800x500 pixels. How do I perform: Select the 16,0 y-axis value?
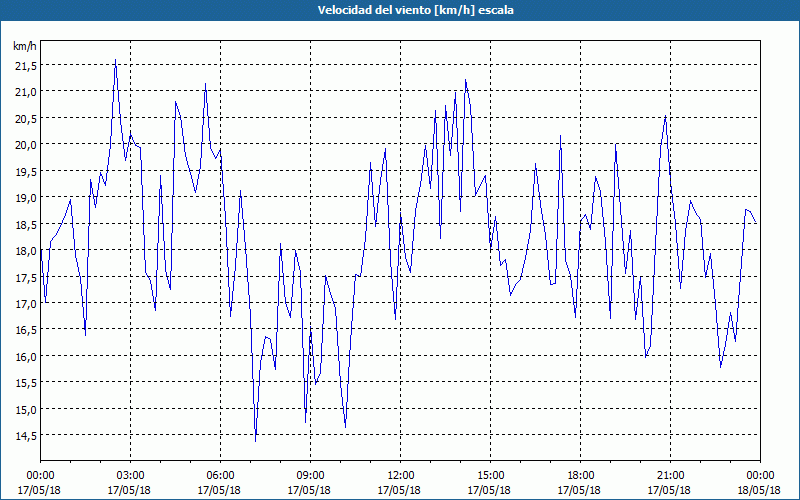click(x=26, y=357)
